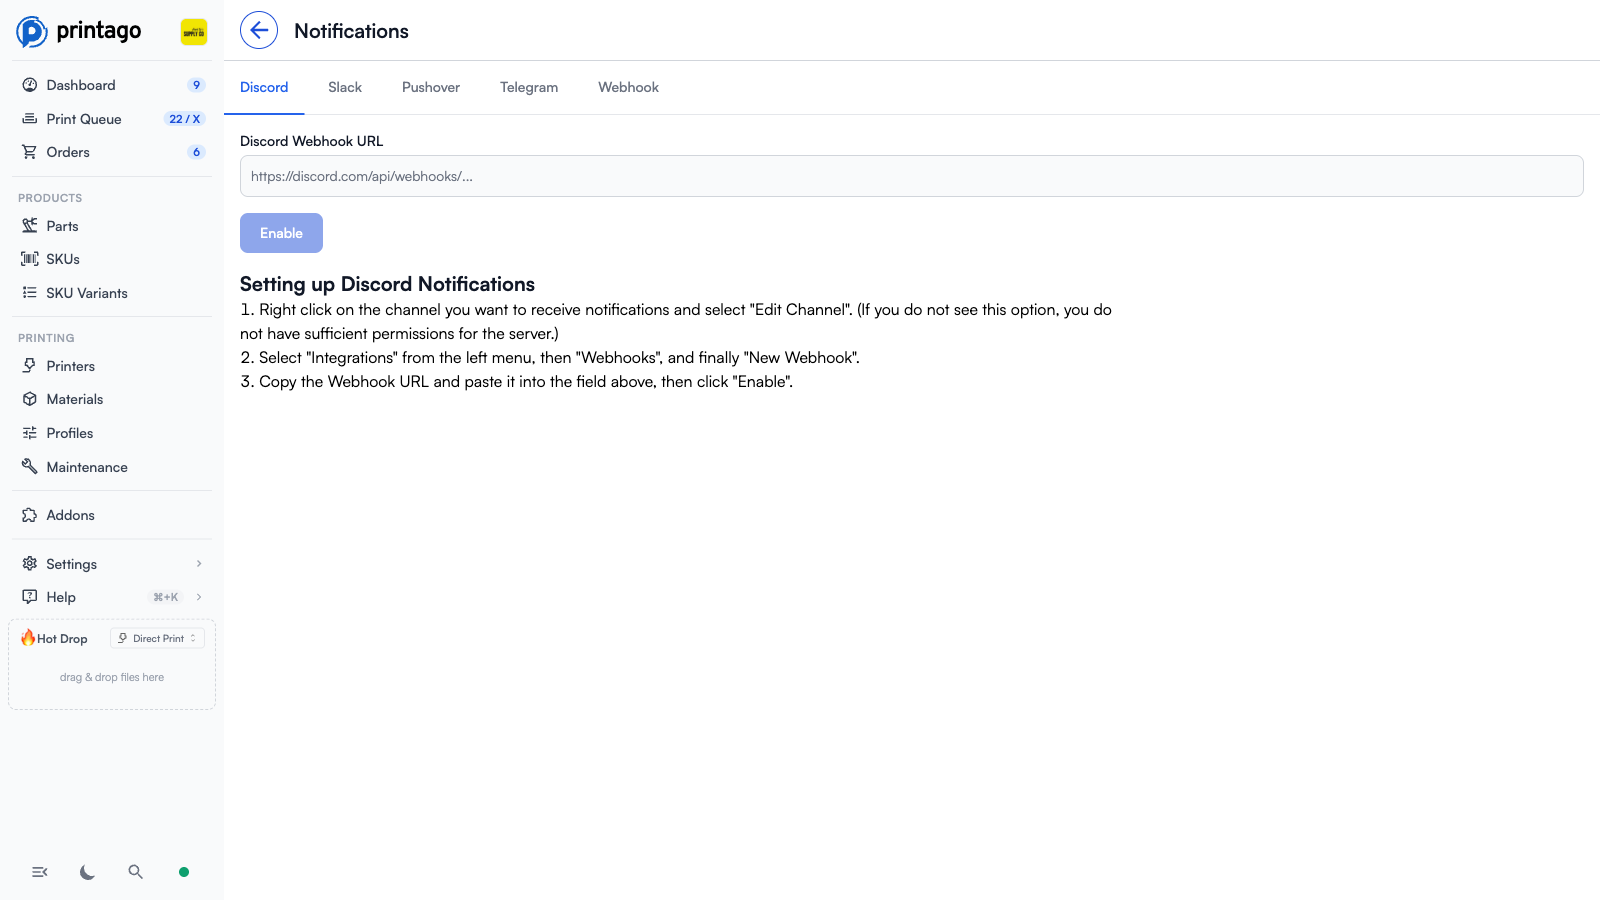Click the Print Queue 22 / X badge
1600x900 pixels.
[x=185, y=119]
